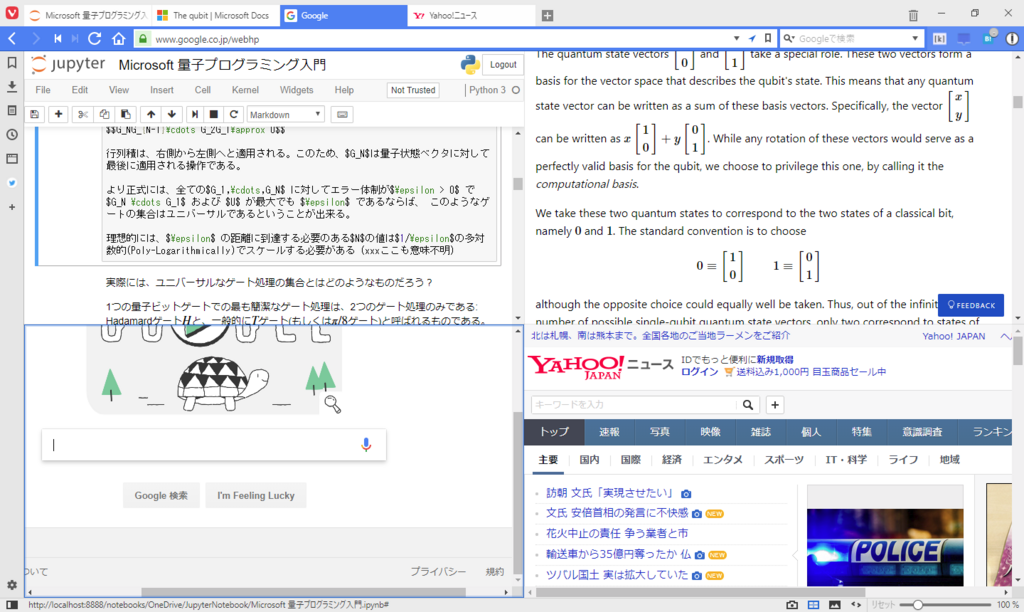Add a new tab with the plus button

(x=547, y=16)
